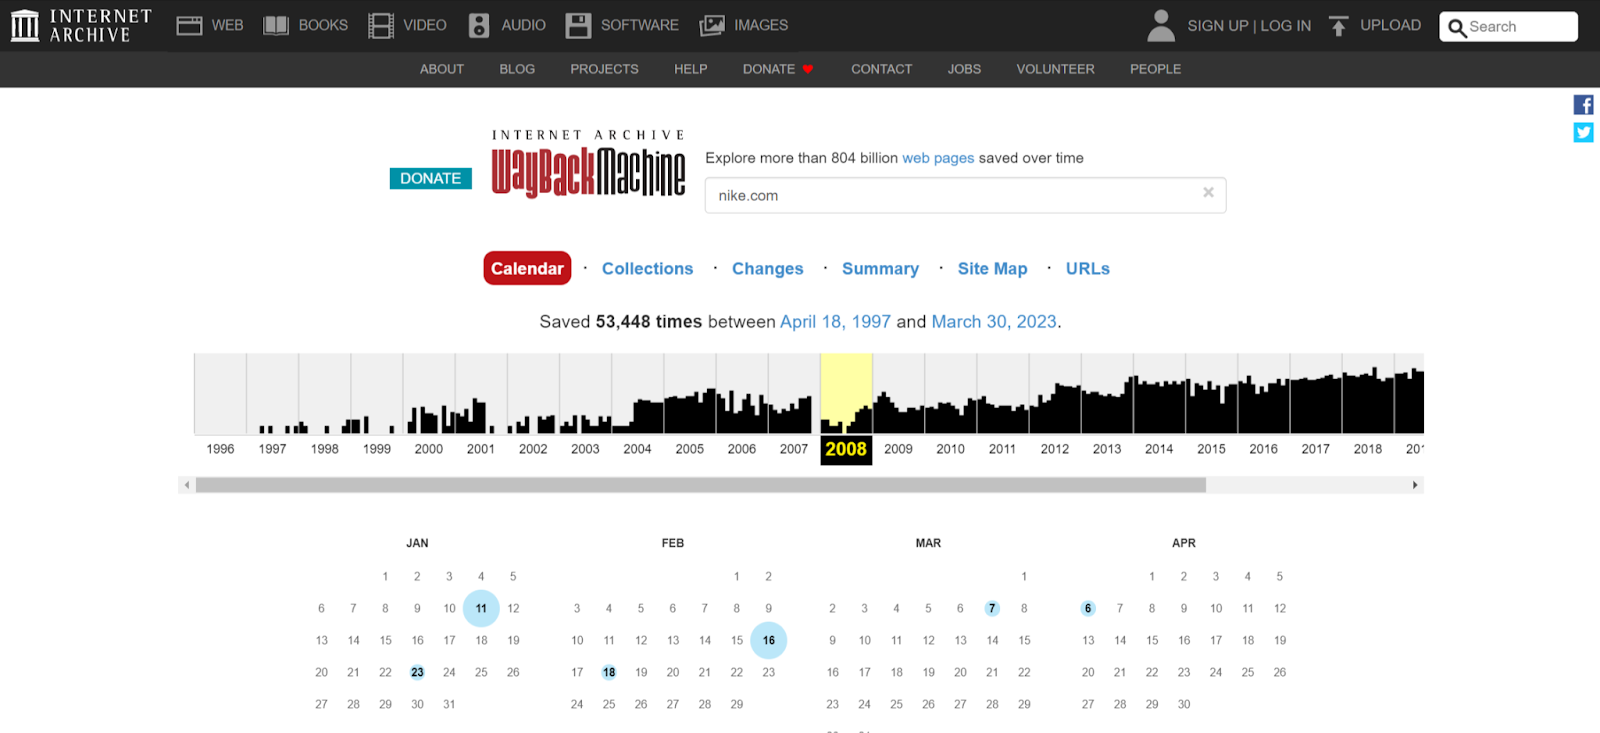Select year 2005 on the timeline
1600x733 pixels.
689,449
